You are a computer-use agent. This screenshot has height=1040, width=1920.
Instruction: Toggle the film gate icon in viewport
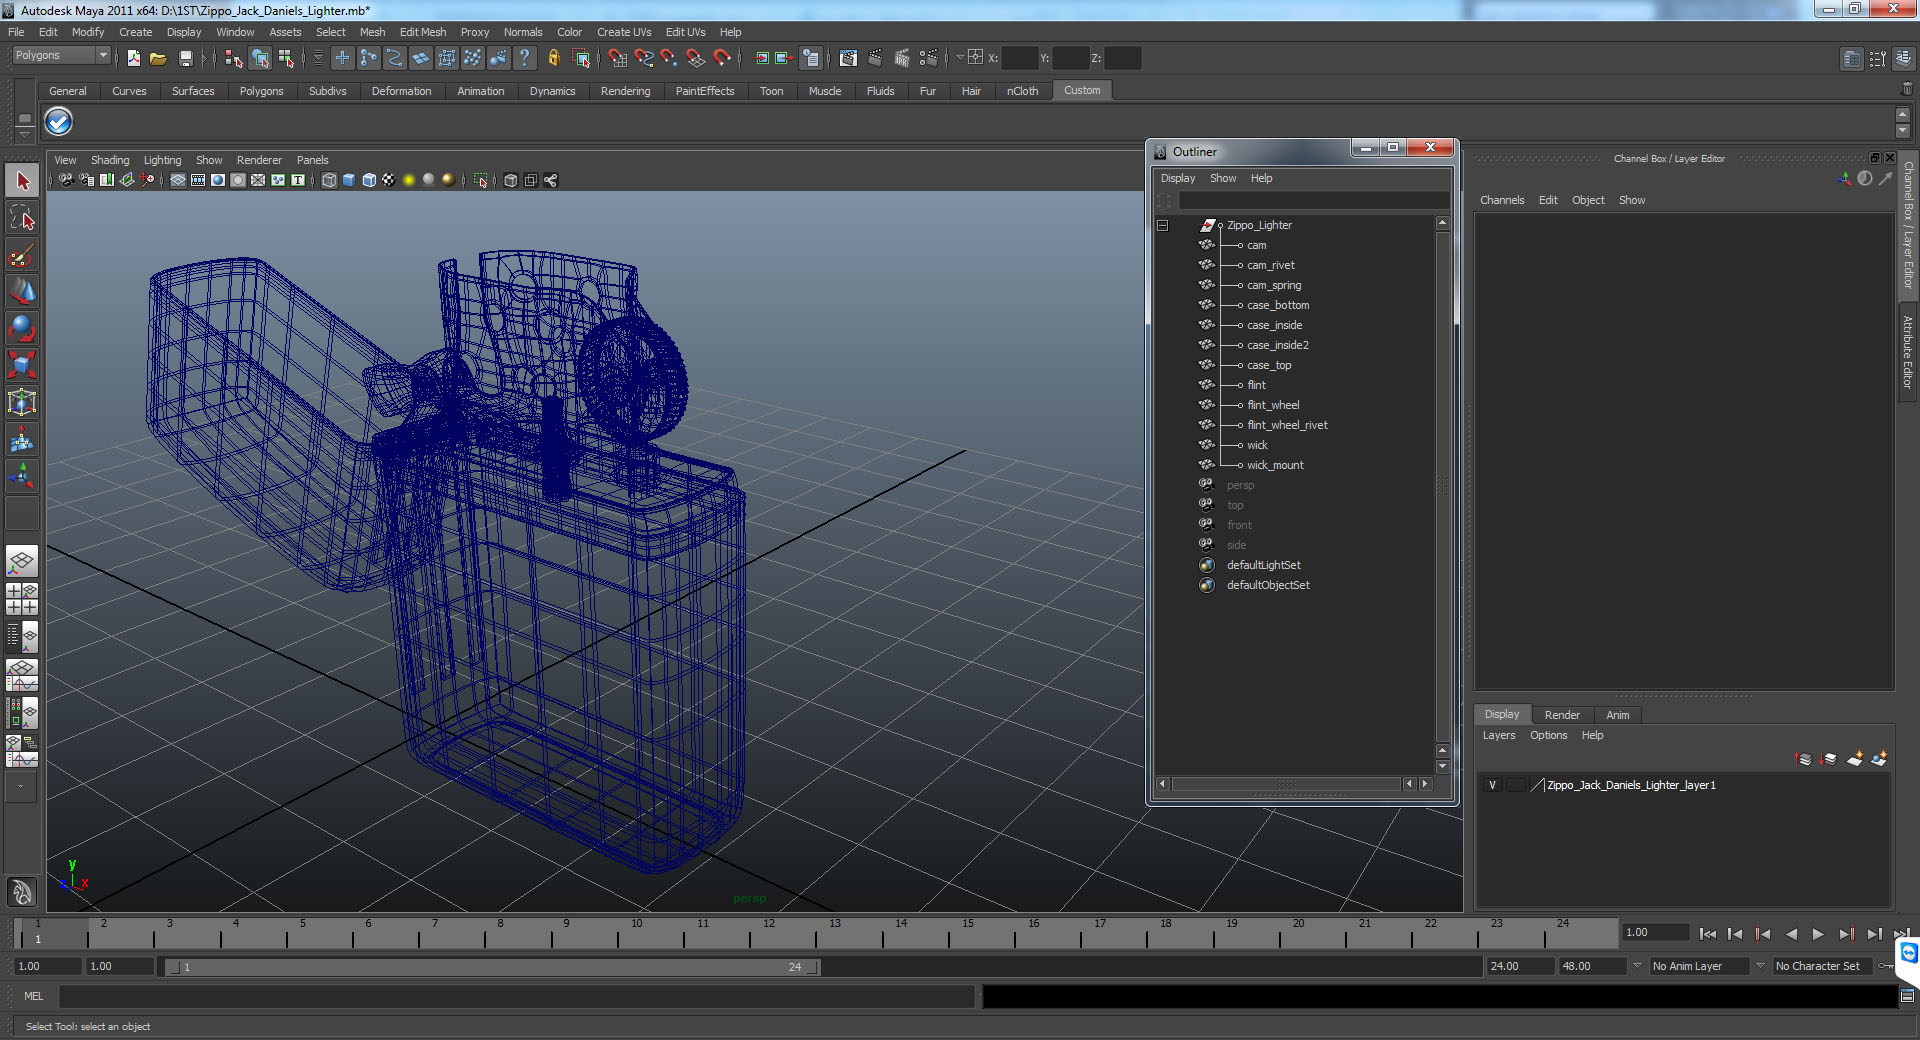click(x=198, y=180)
